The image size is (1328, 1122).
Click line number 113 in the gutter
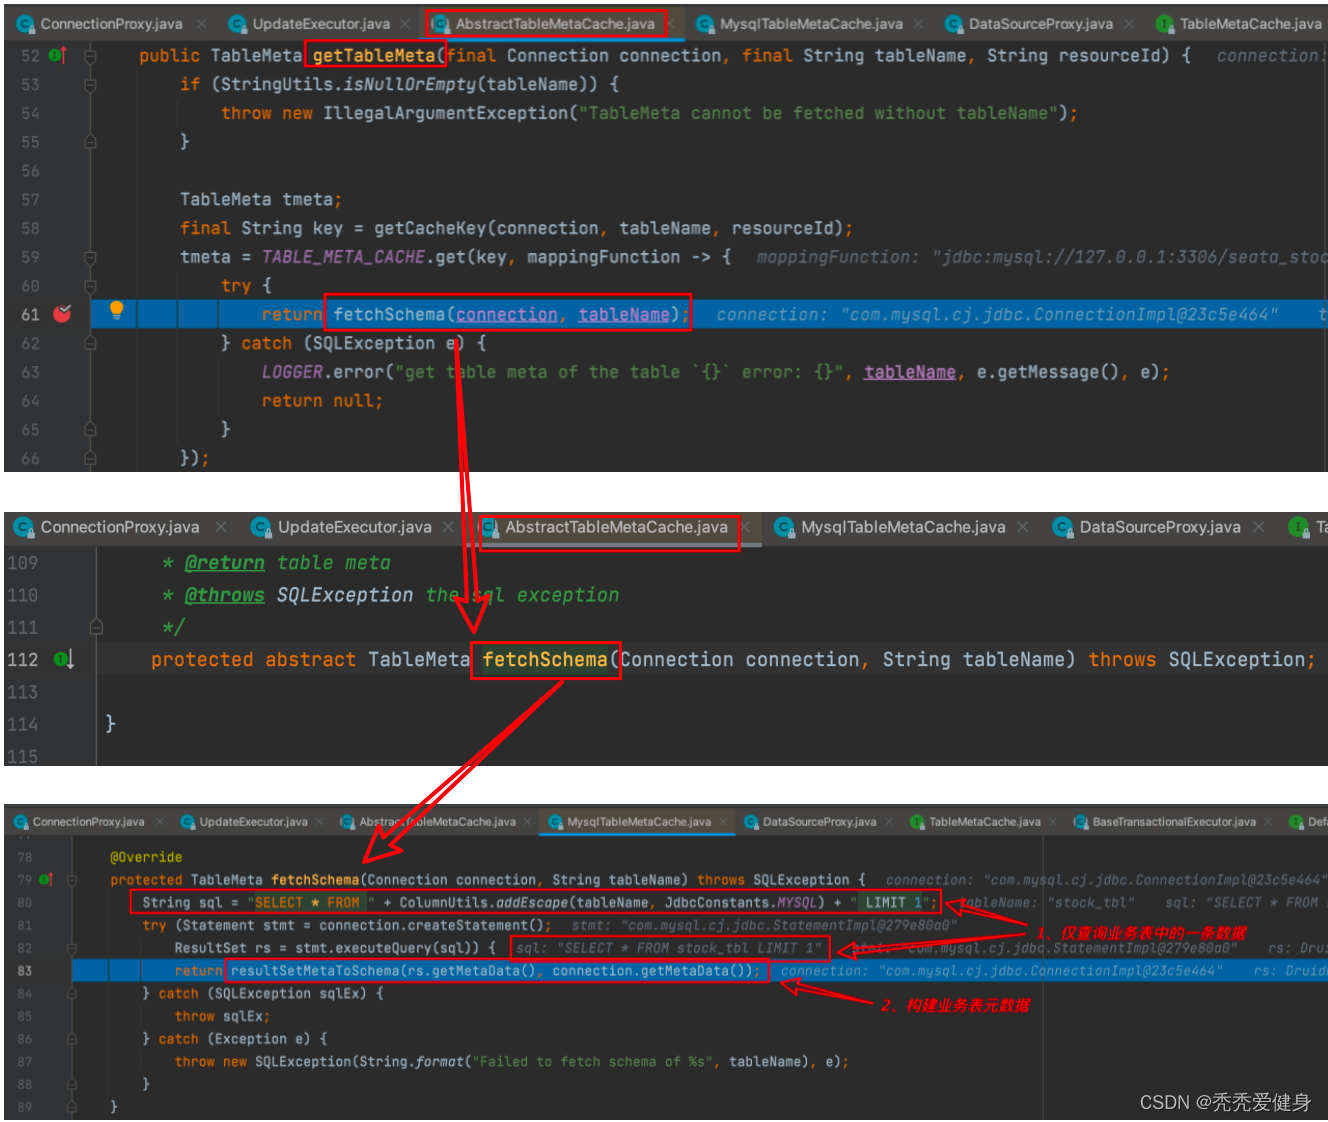click(22, 692)
